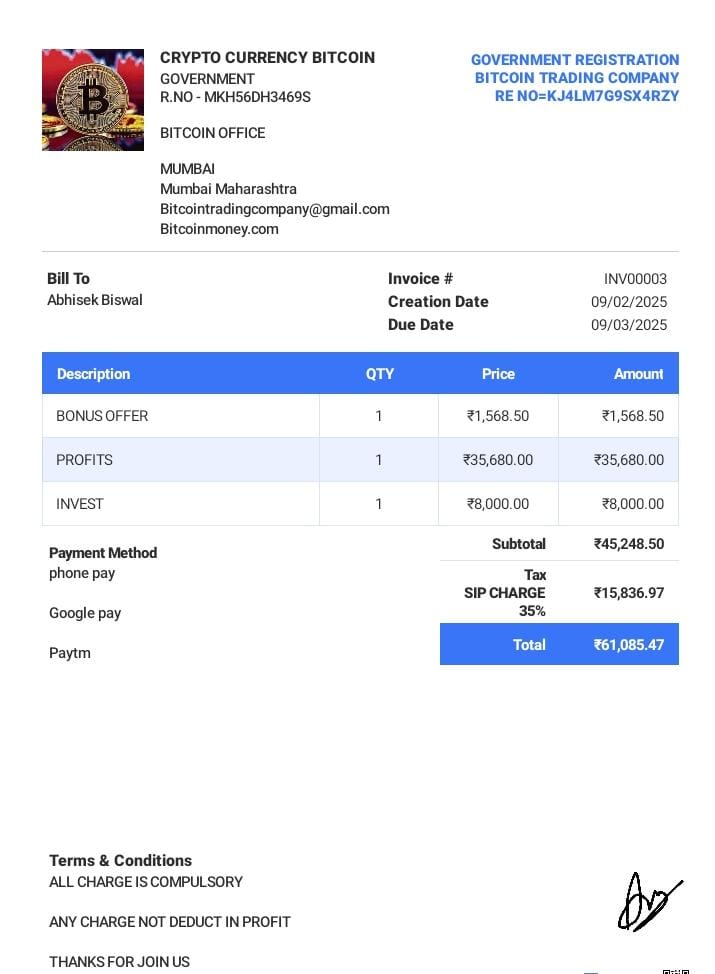The image size is (715, 974).
Task: Click the RE NO registration number text
Action: [586, 96]
